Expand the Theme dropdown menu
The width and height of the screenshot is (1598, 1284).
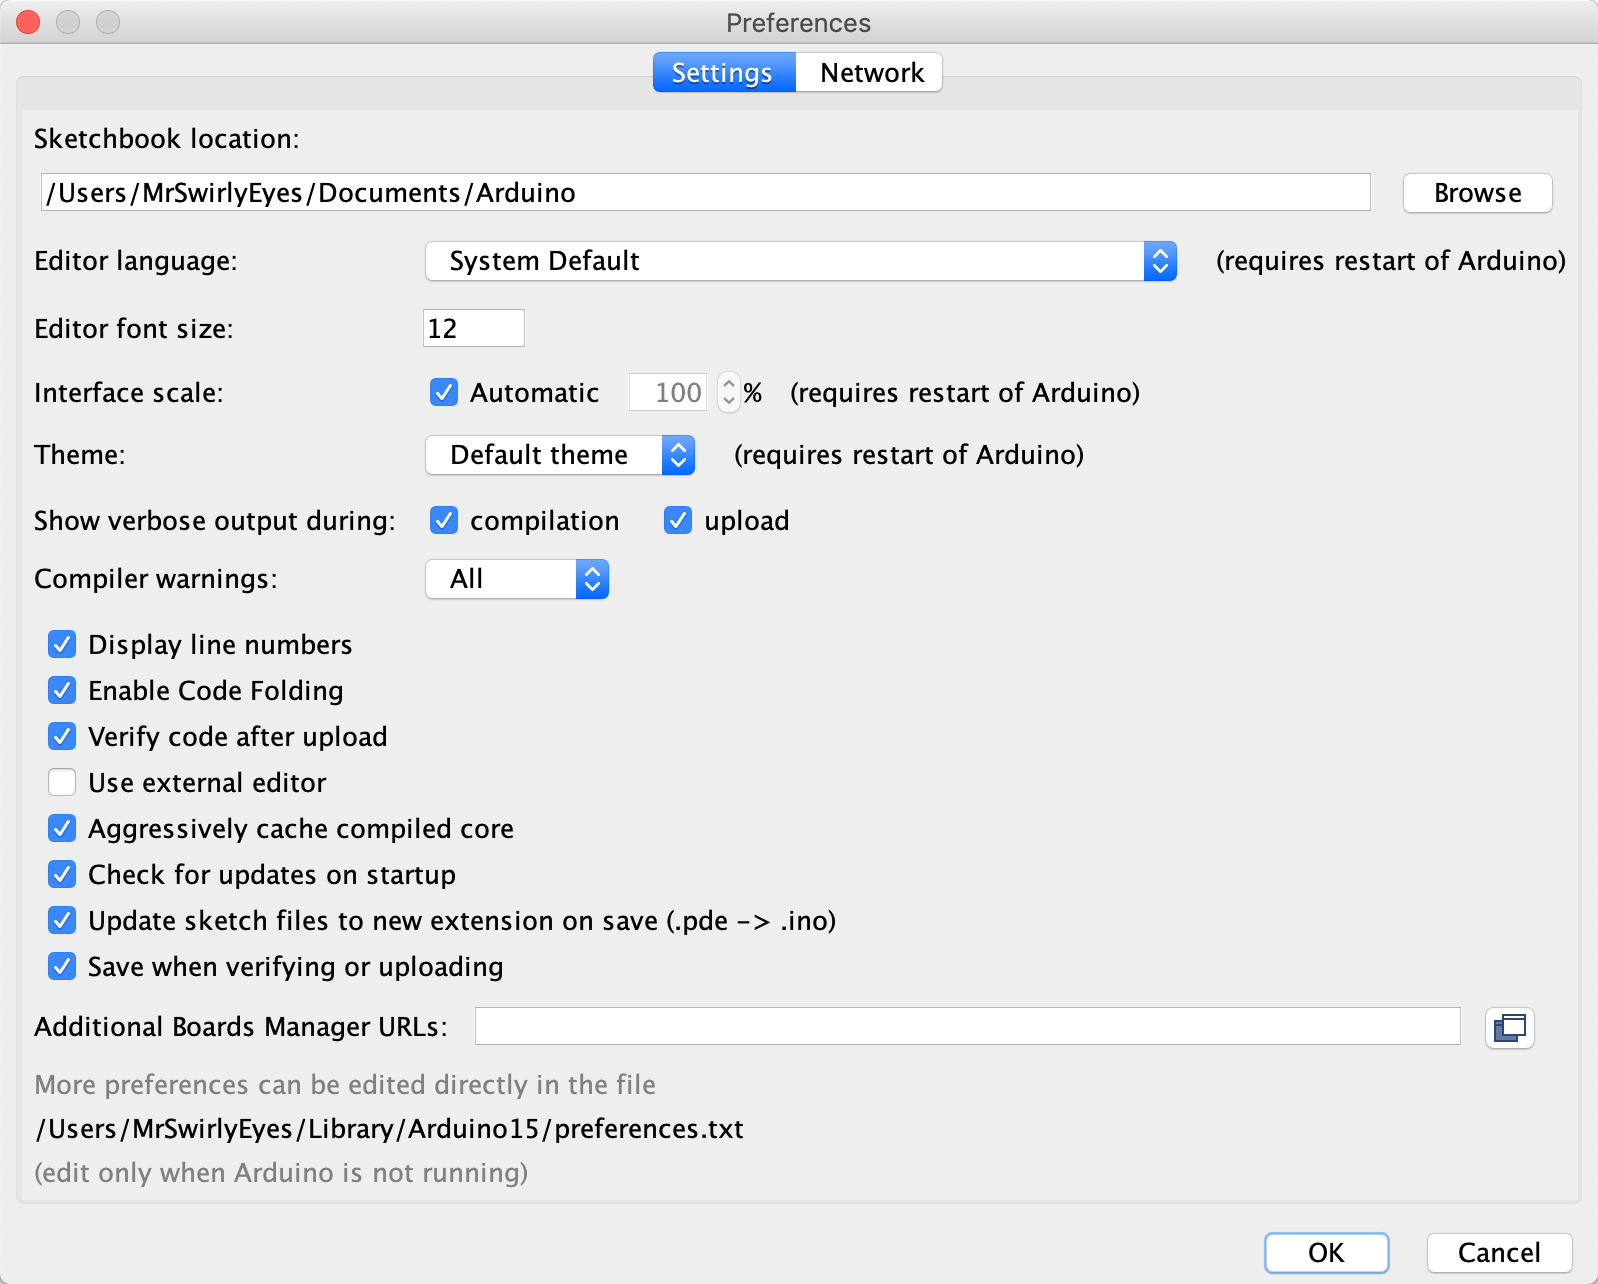click(559, 455)
